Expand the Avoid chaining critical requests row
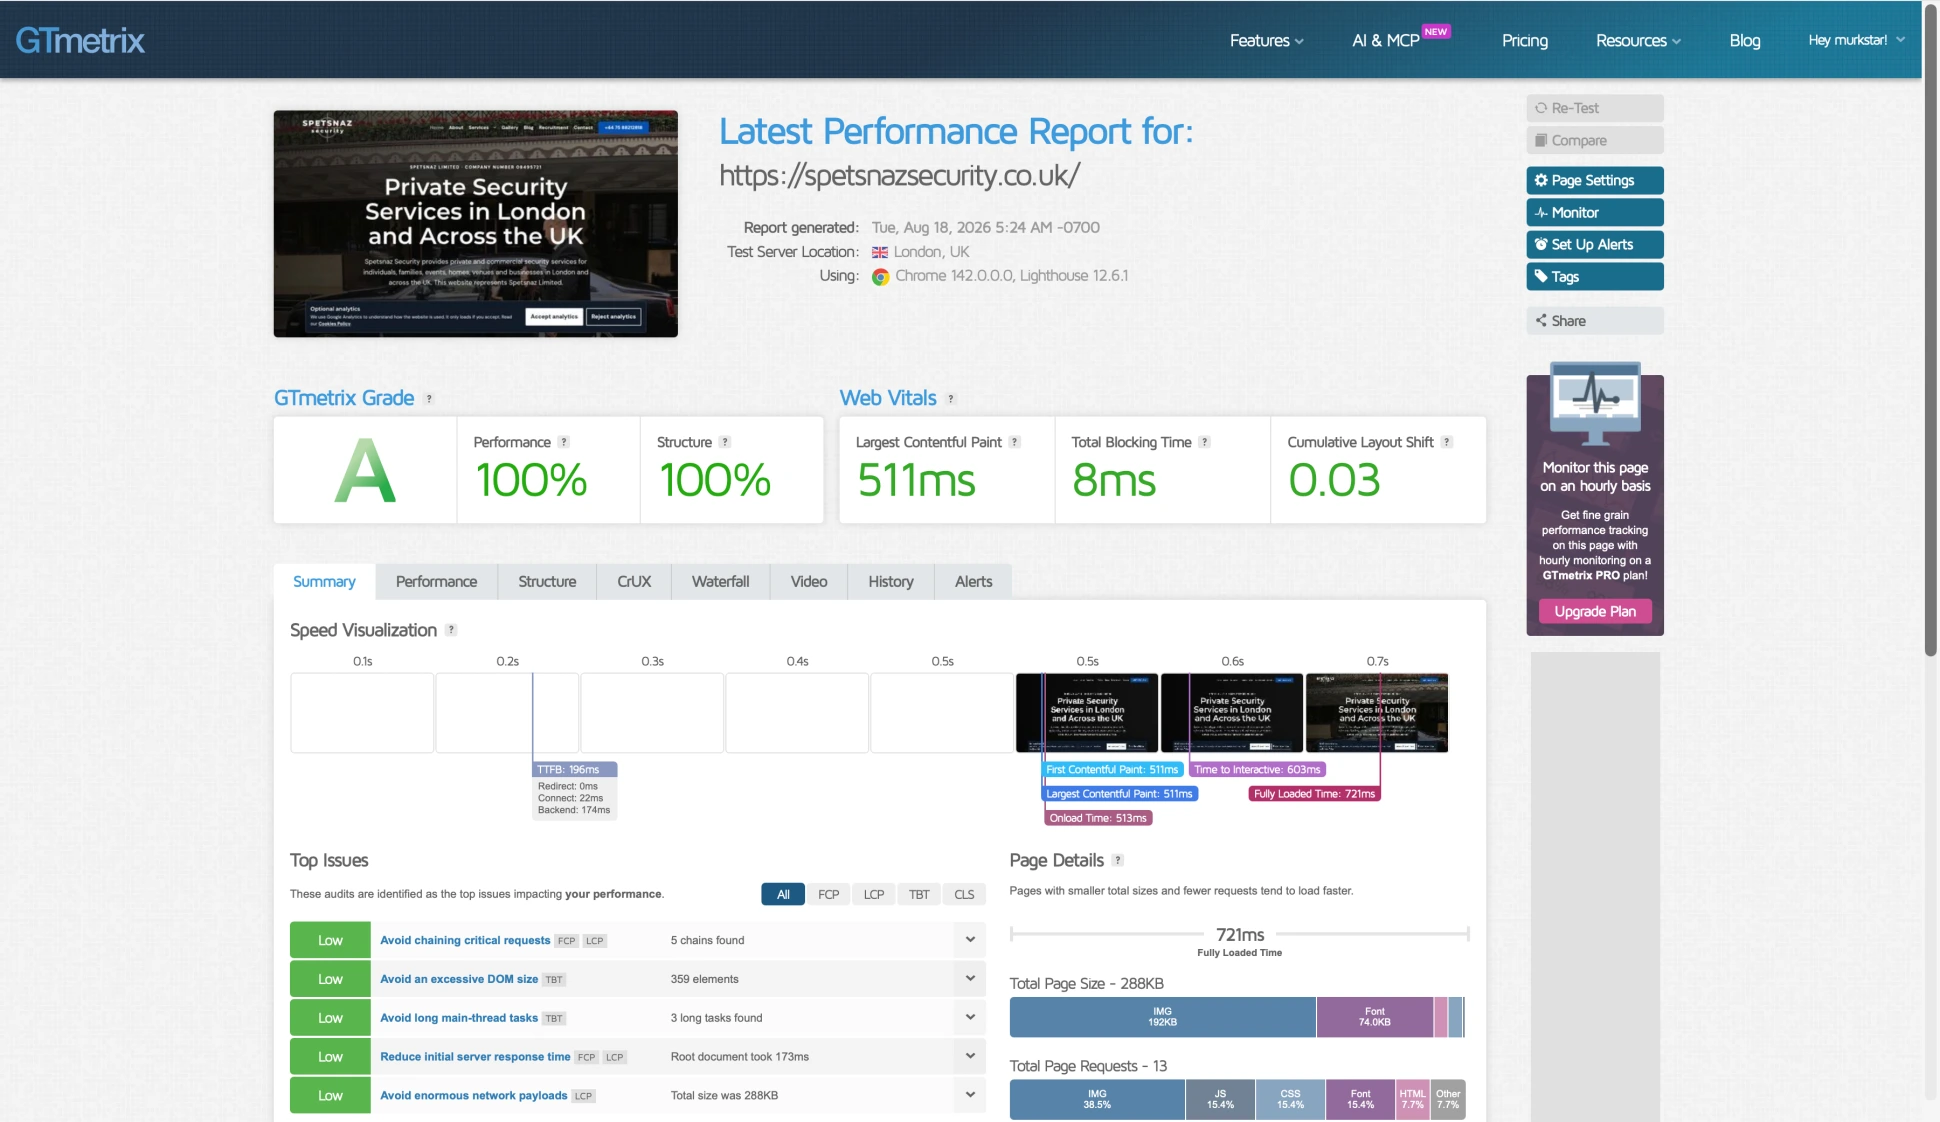1940x1122 pixels. (x=970, y=940)
